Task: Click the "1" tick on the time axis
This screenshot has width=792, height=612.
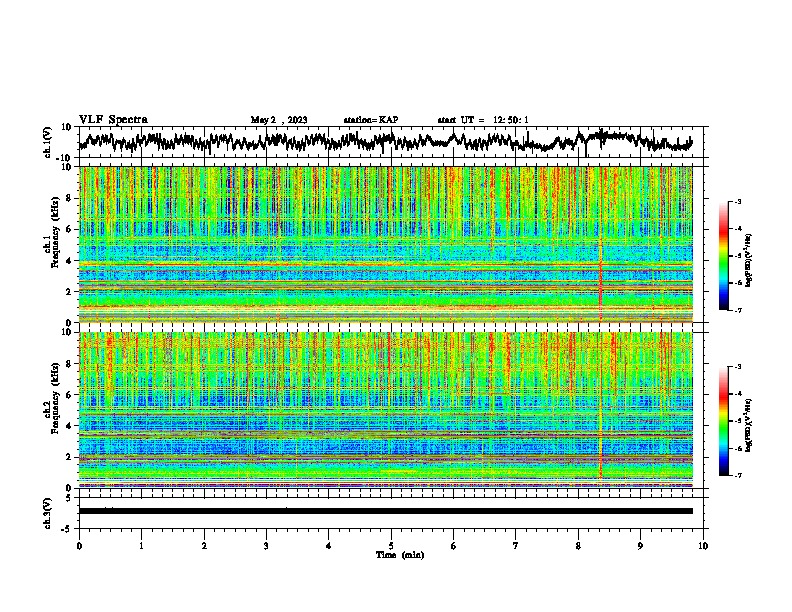Action: click(141, 546)
